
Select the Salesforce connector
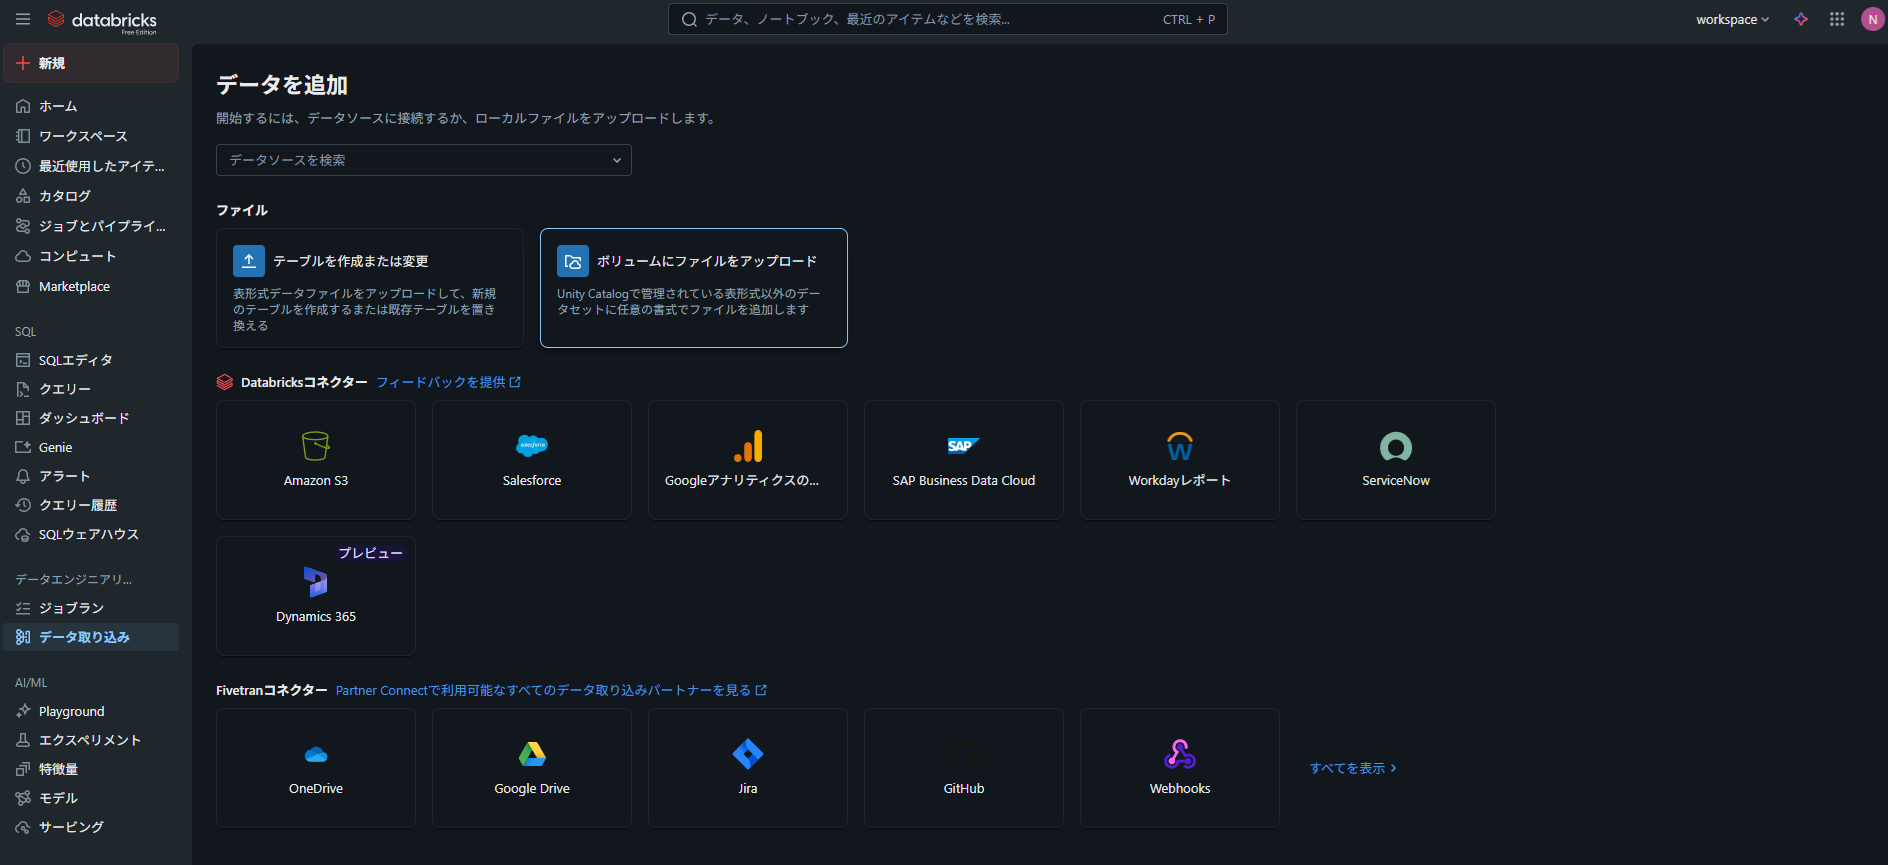coord(532,460)
